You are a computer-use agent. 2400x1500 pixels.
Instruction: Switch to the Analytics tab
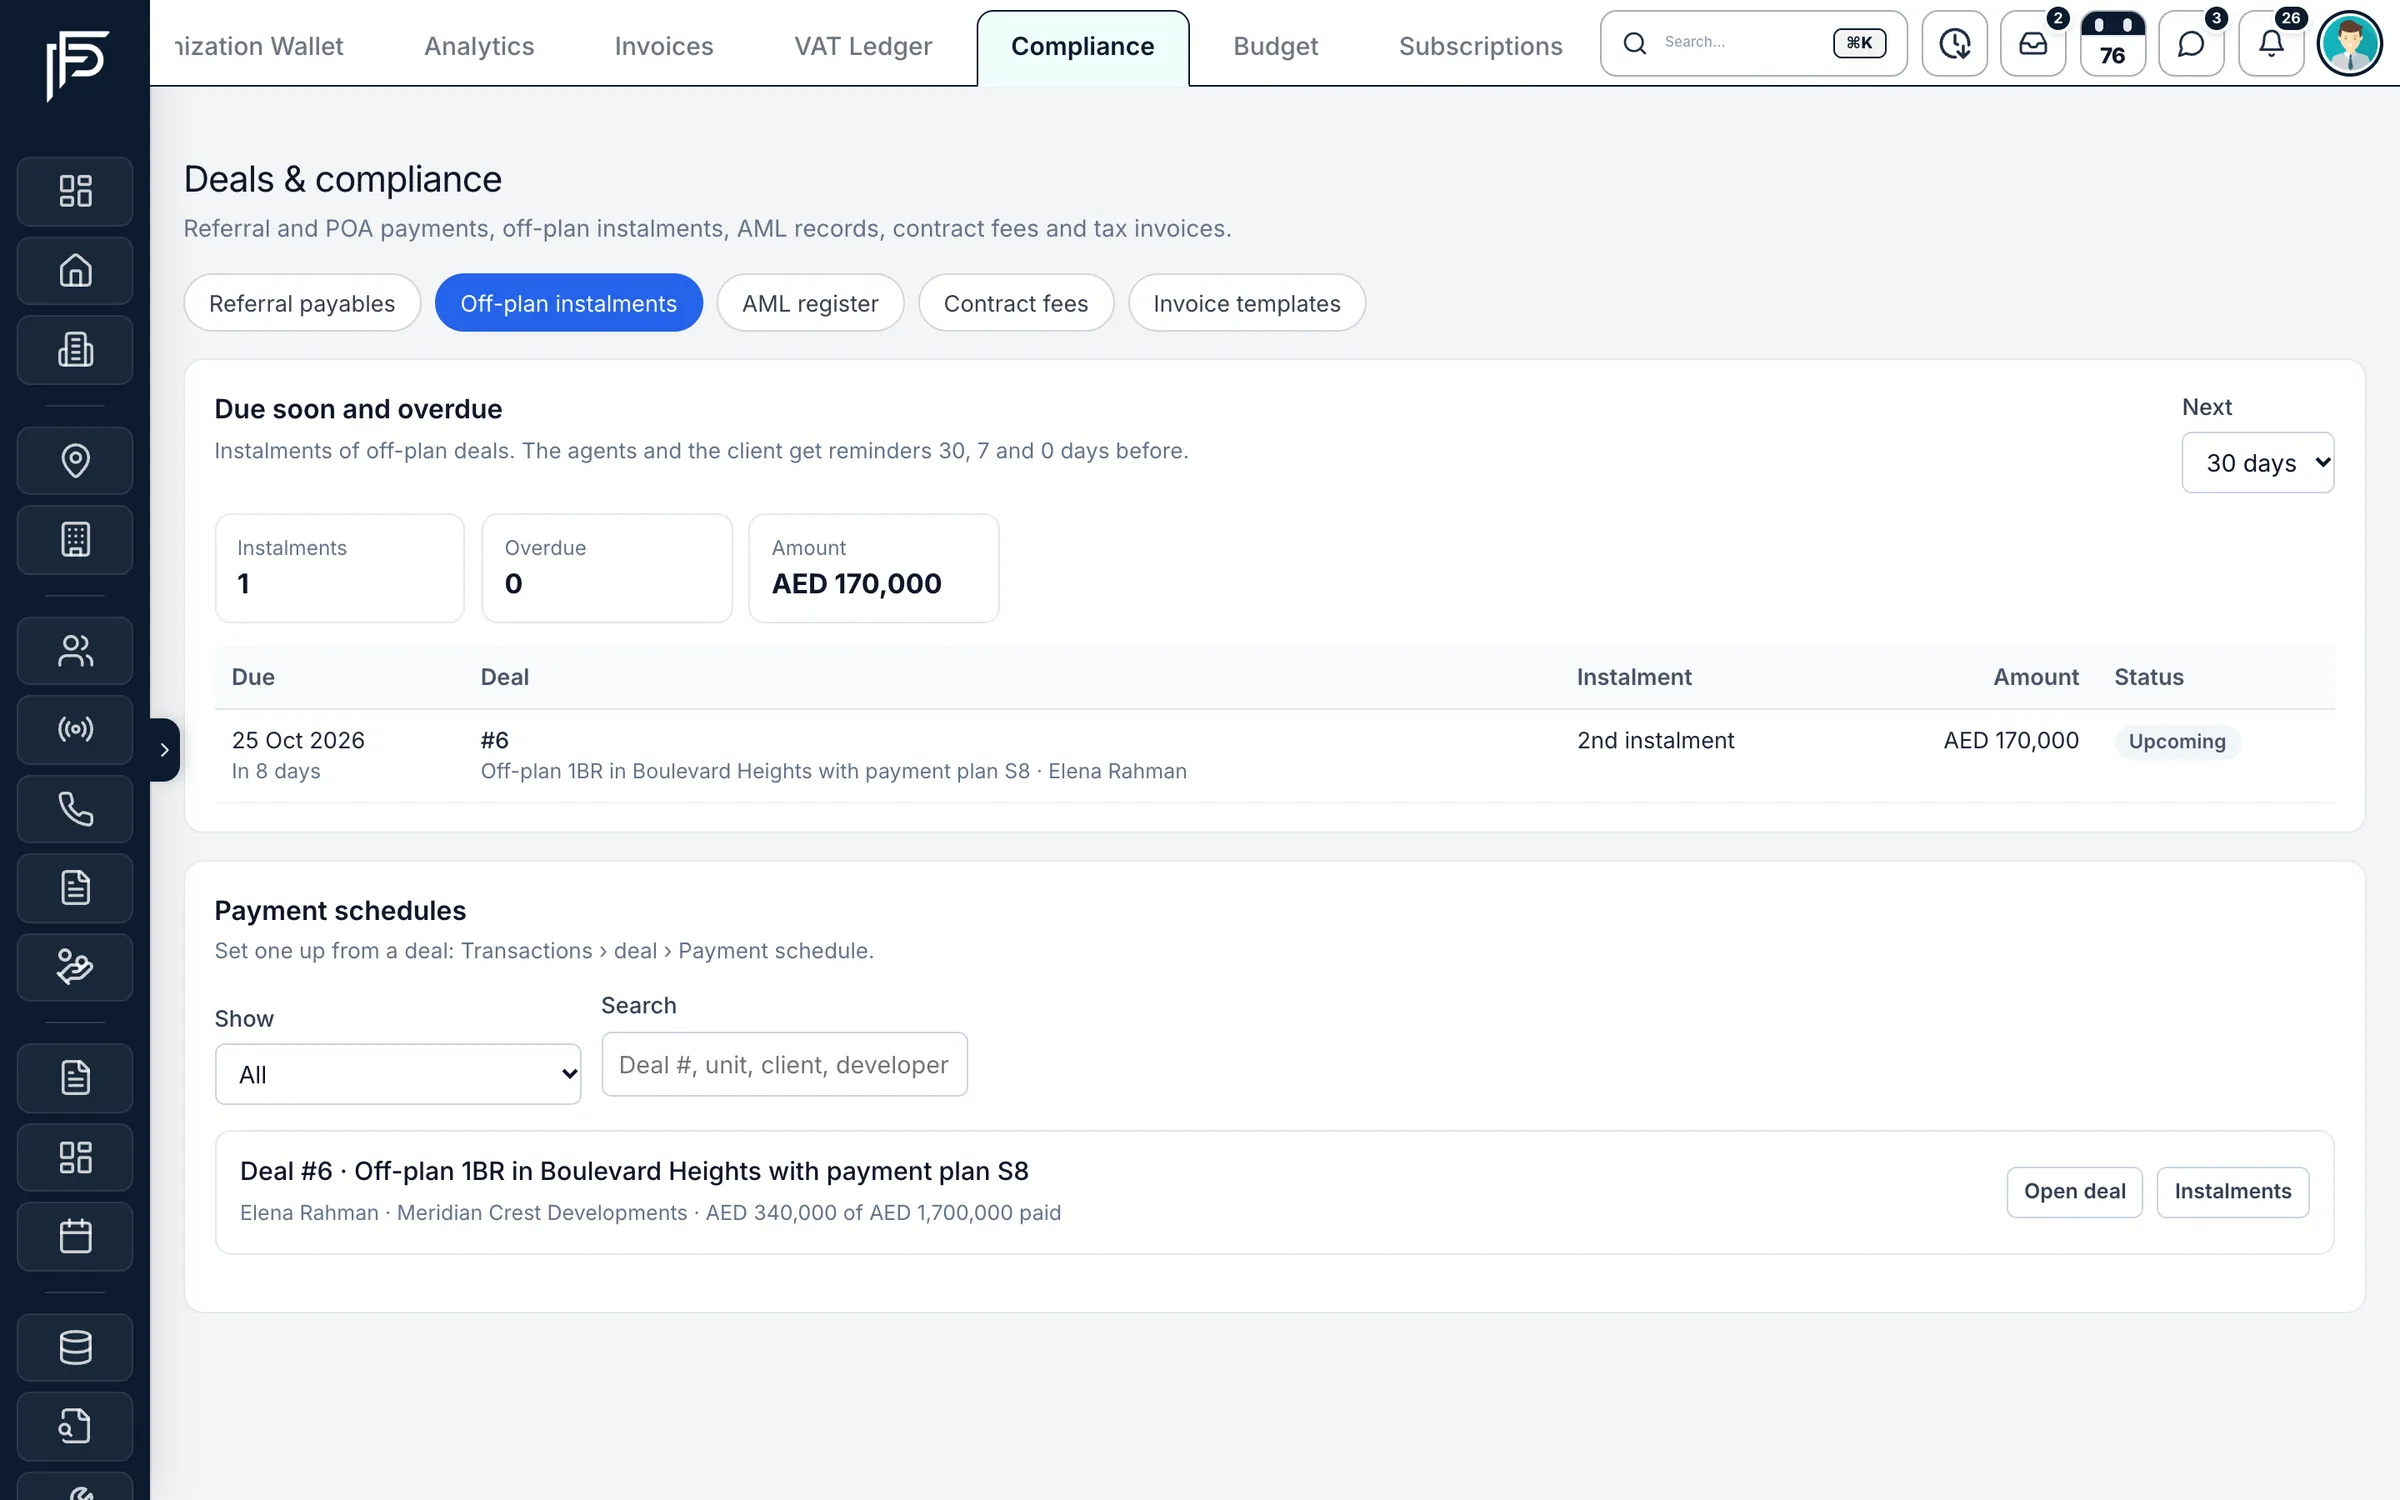tap(479, 46)
